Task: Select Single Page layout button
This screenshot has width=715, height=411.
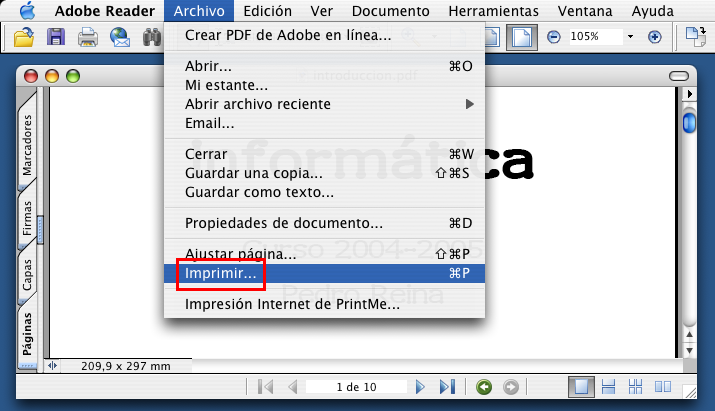Action: tap(581, 387)
